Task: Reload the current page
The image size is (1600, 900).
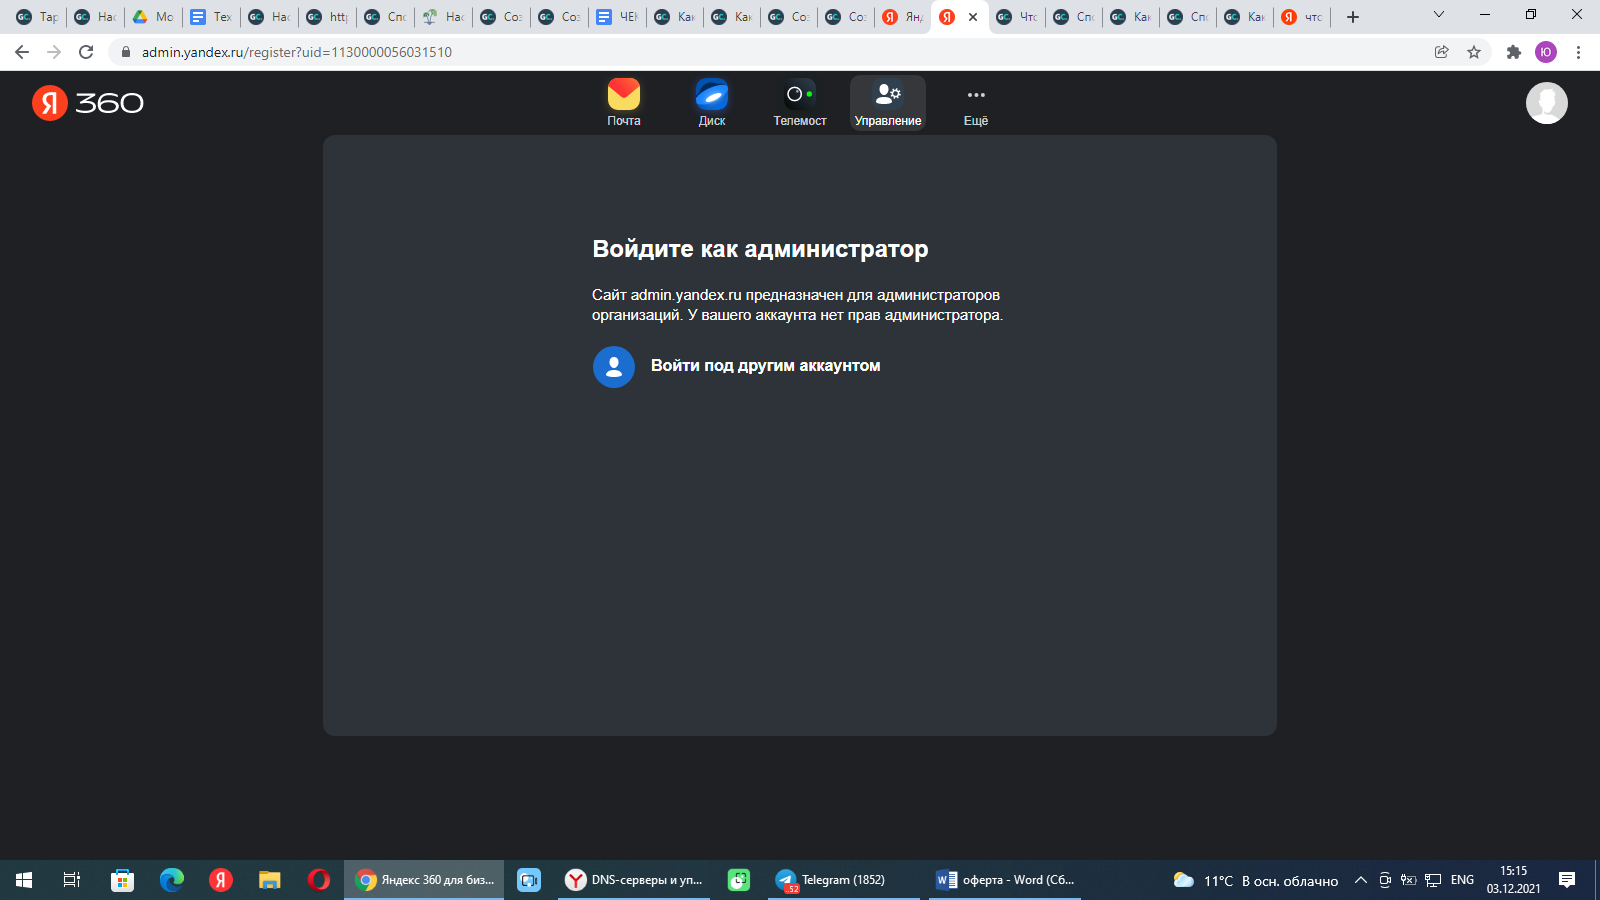Action: point(86,52)
